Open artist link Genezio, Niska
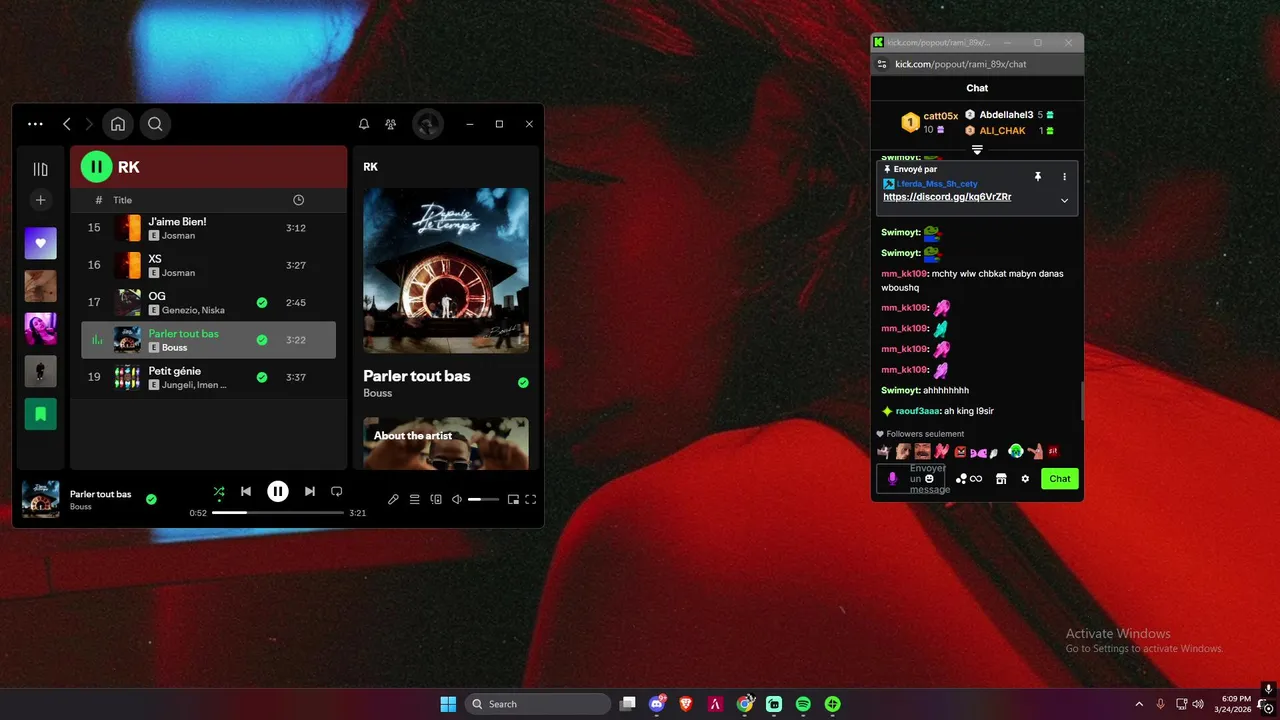The height and width of the screenshot is (720, 1280). click(x=193, y=310)
